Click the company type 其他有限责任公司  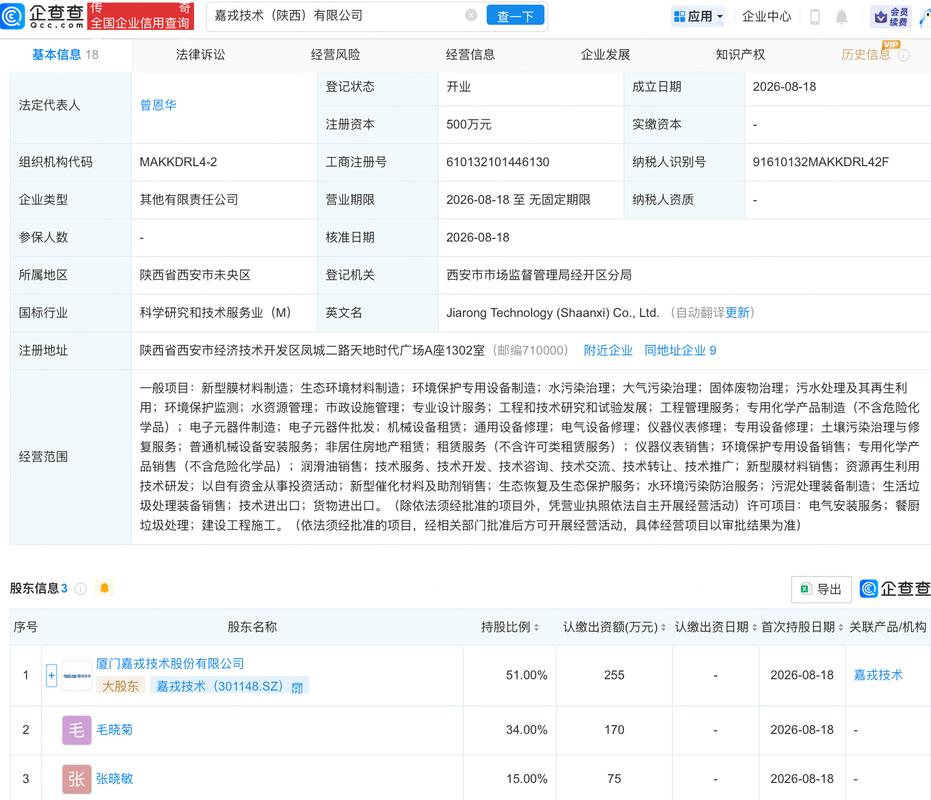coord(189,200)
